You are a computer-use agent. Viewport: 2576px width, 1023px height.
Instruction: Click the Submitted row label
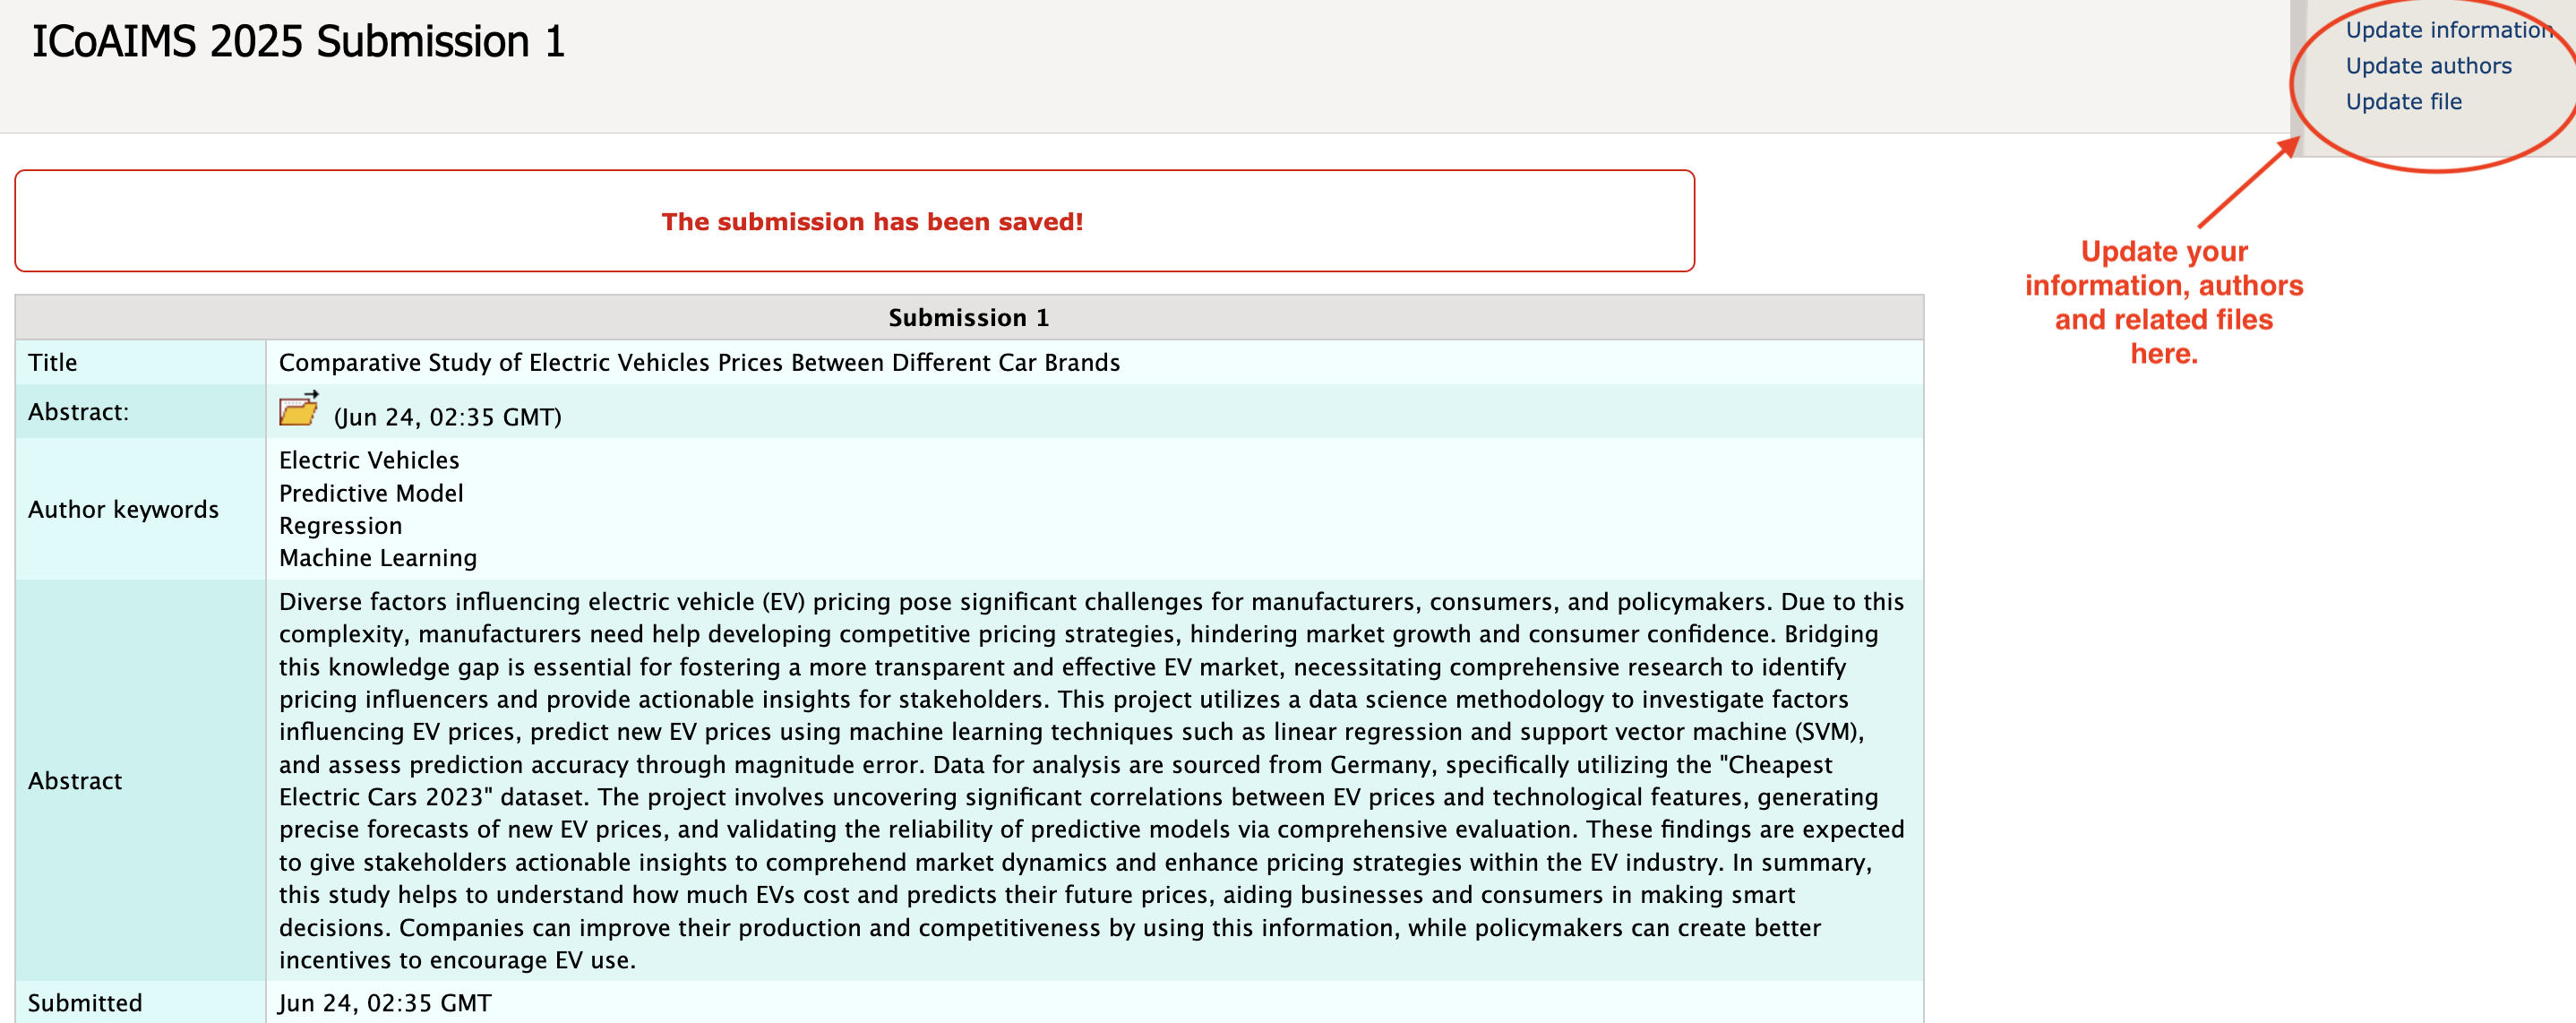tap(85, 1003)
